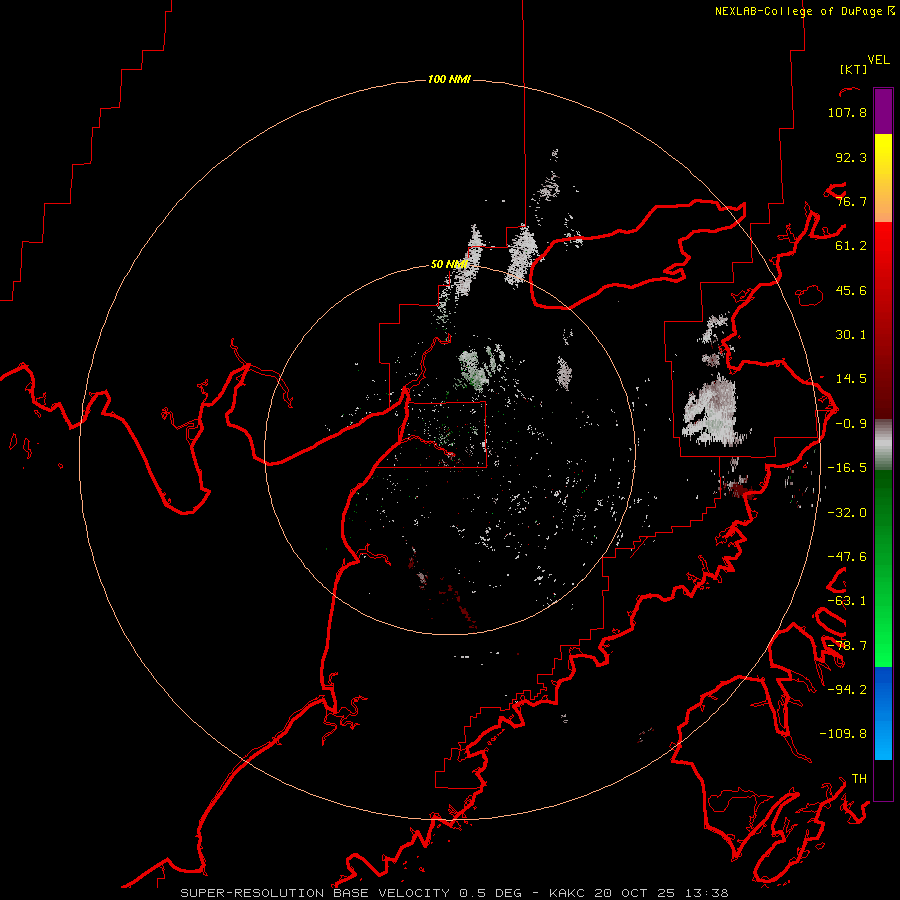The width and height of the screenshot is (900, 900).
Task: Click the blue segment of velocity color bar
Action: tap(883, 713)
